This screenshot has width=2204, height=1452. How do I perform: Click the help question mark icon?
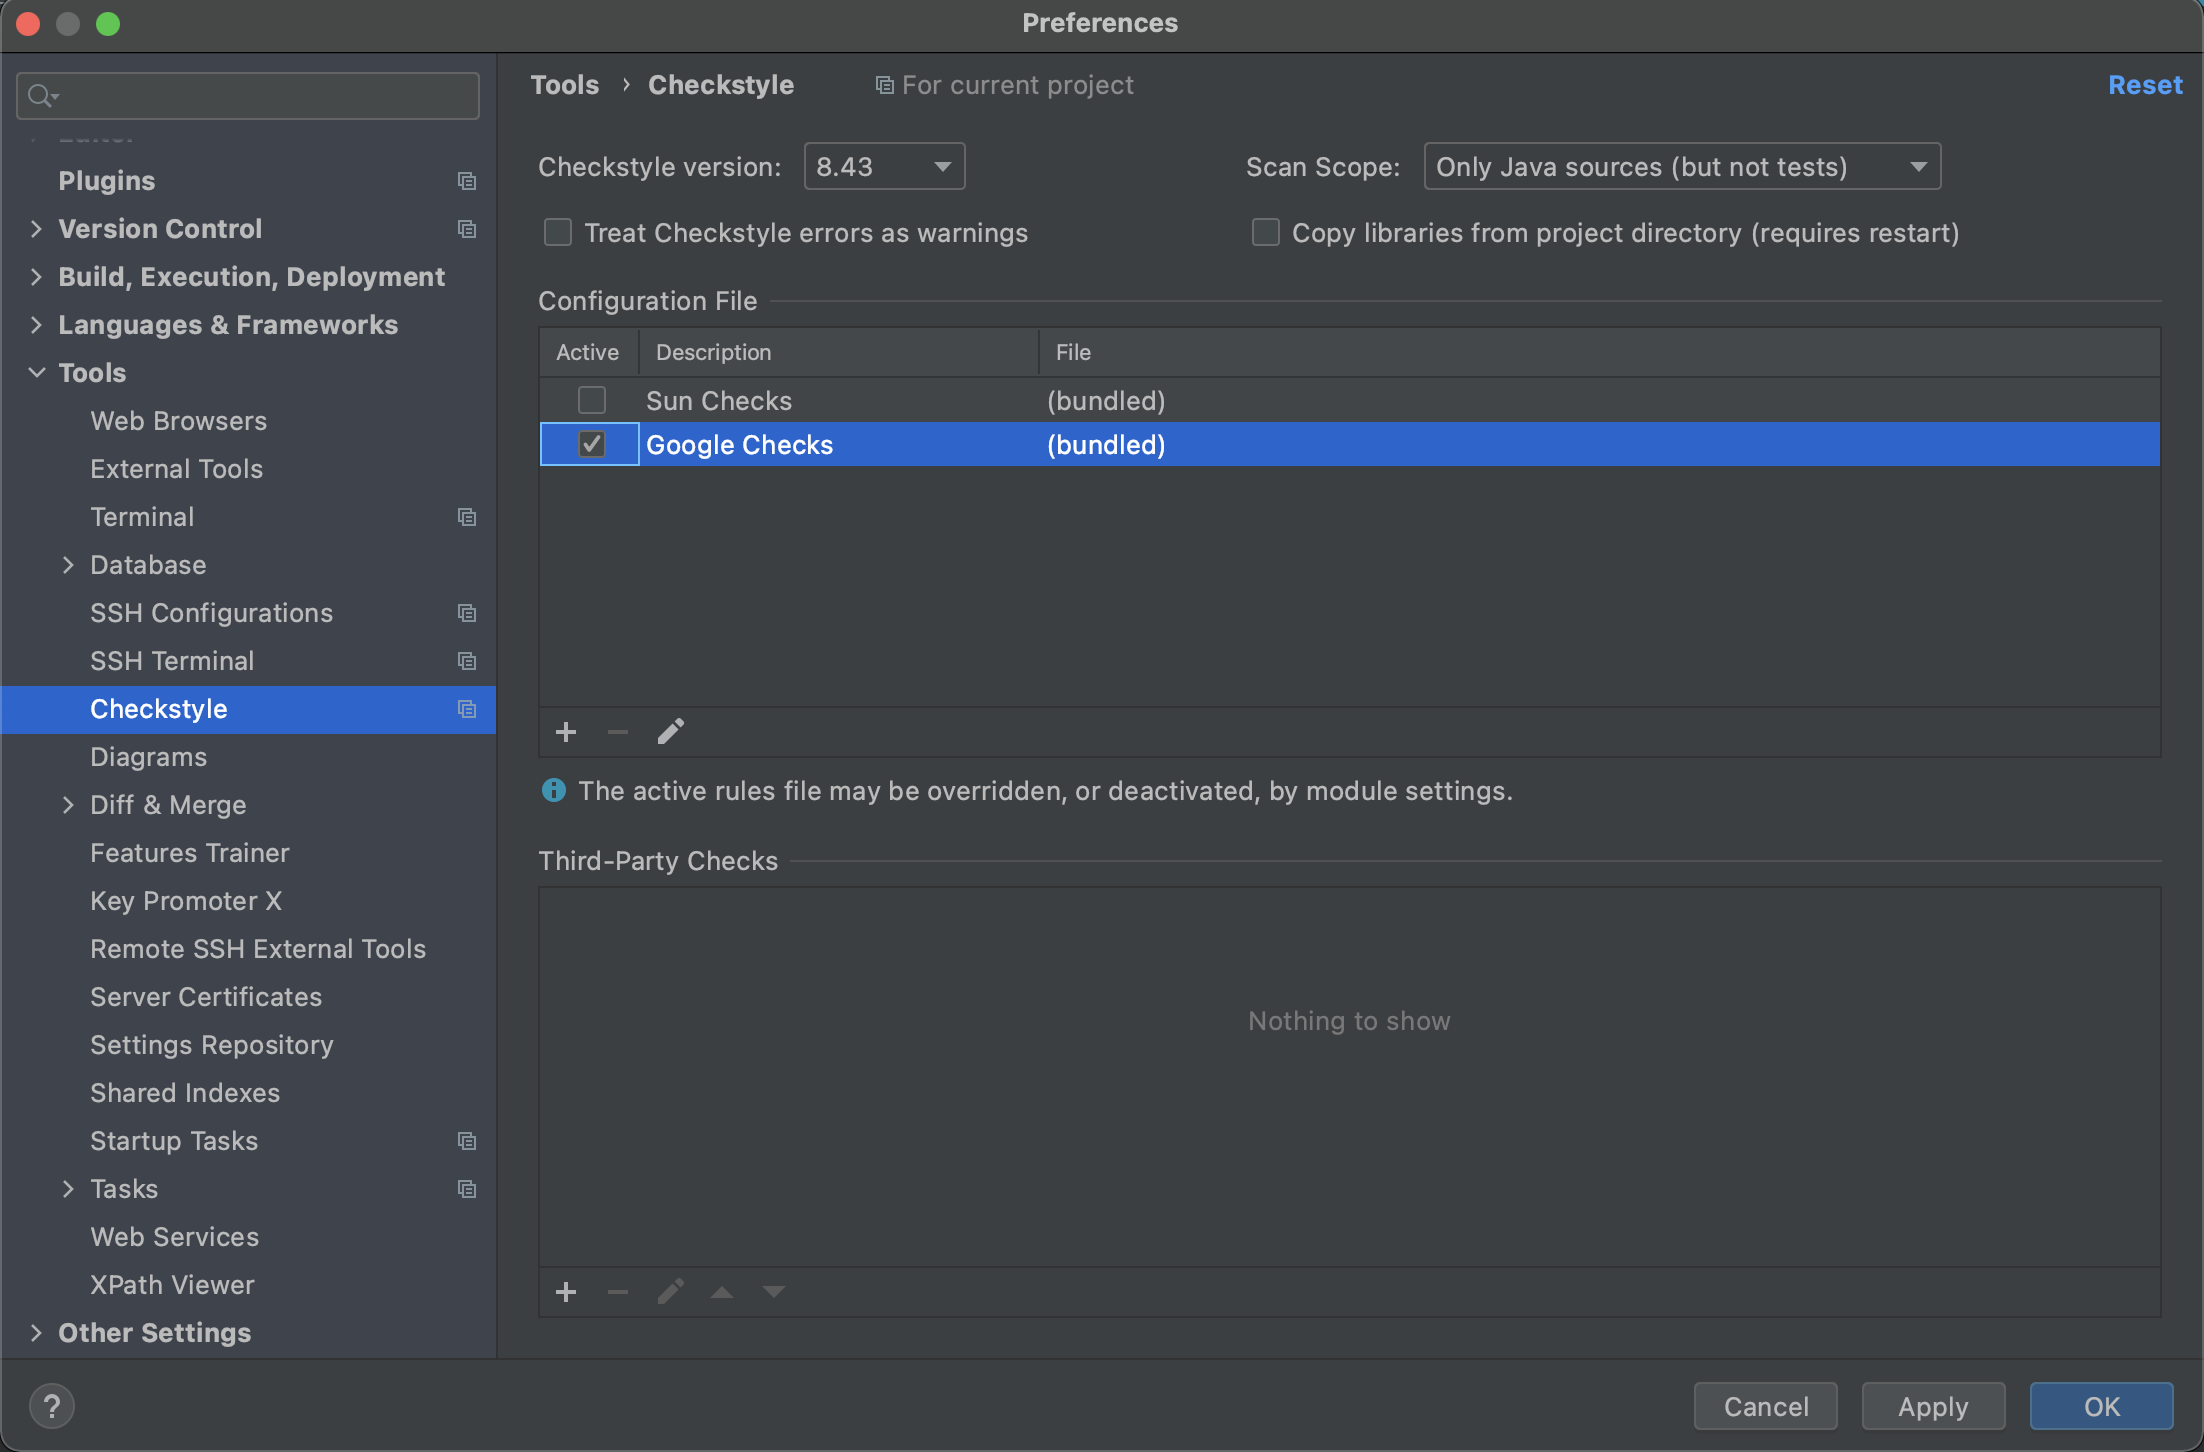click(52, 1406)
